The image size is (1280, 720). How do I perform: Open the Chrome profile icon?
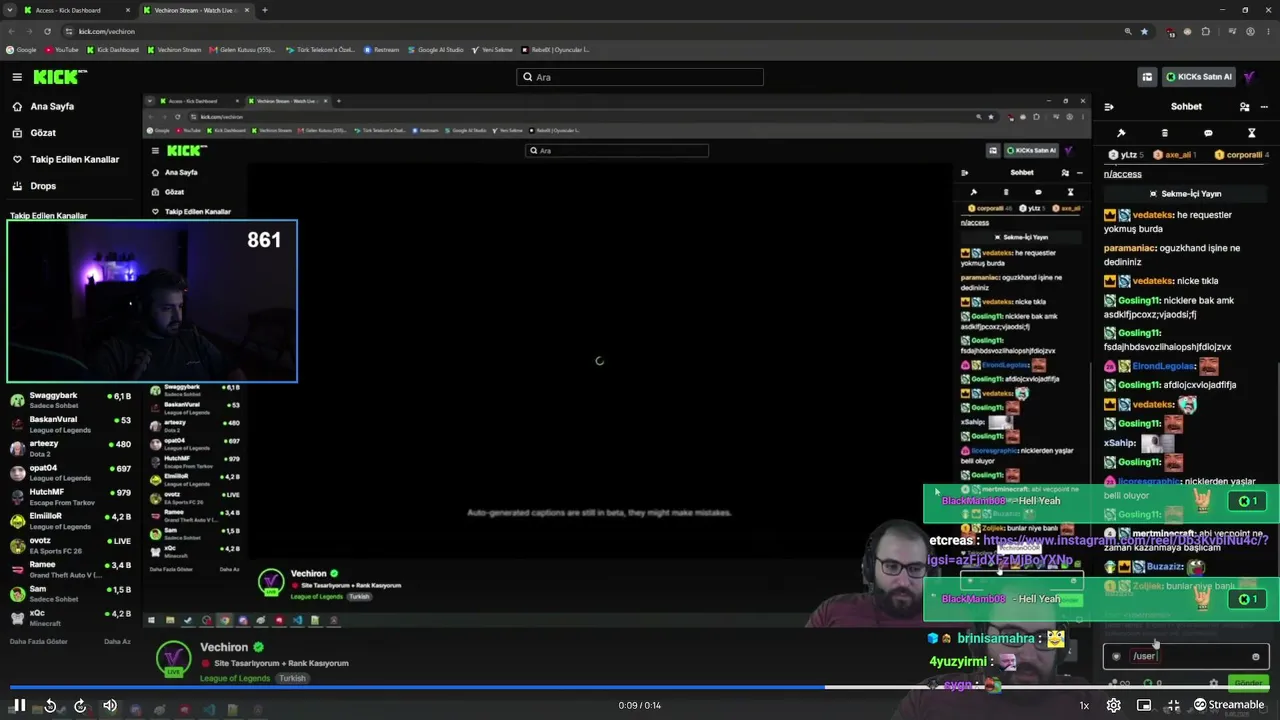(x=1250, y=31)
